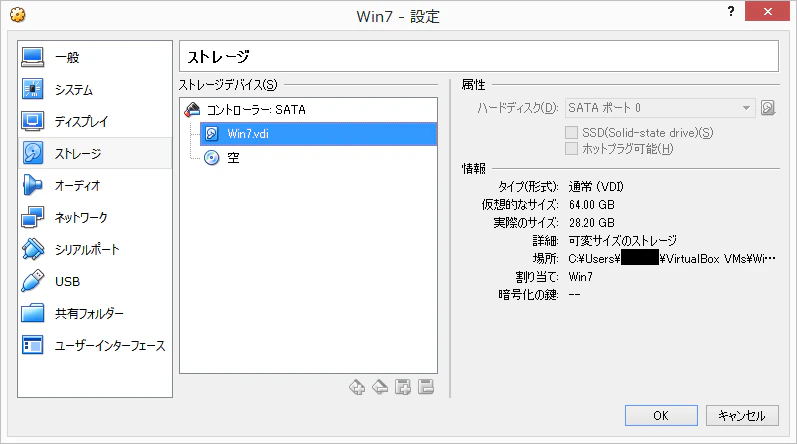Click the choose virtual hard disk icon
Viewport: 797px width, 444px height.
(x=768, y=108)
